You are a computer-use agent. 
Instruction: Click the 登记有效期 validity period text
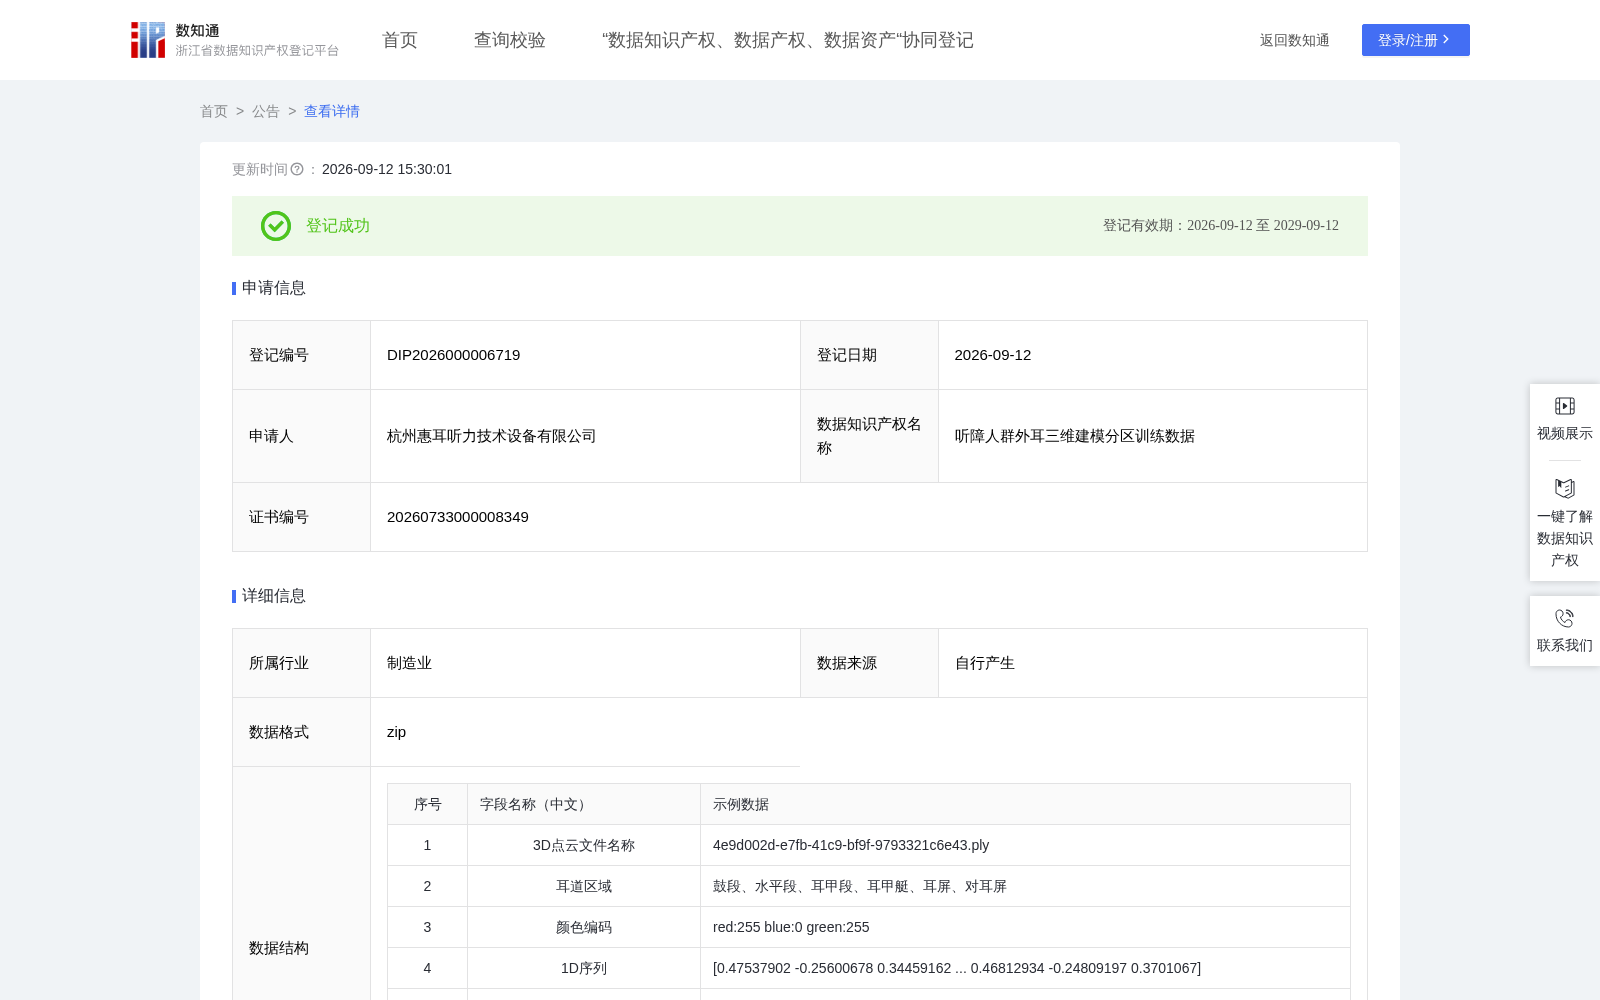[1221, 226]
